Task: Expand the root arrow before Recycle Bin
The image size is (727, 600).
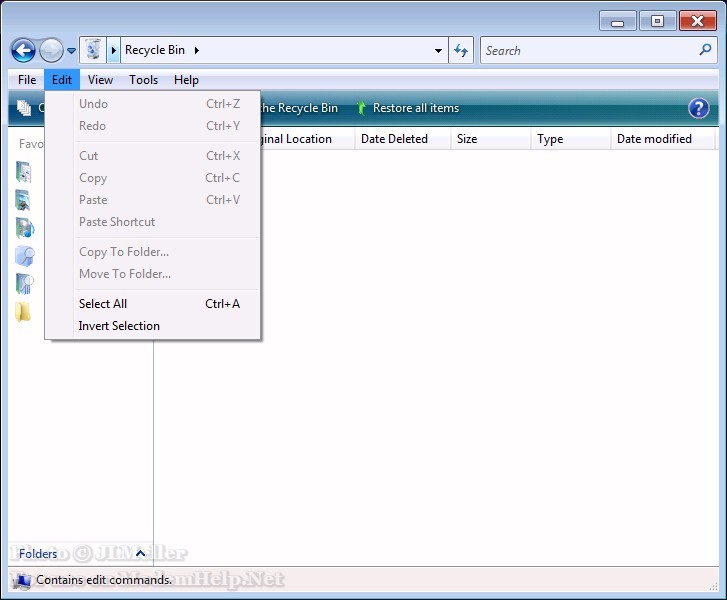Action: coord(114,50)
